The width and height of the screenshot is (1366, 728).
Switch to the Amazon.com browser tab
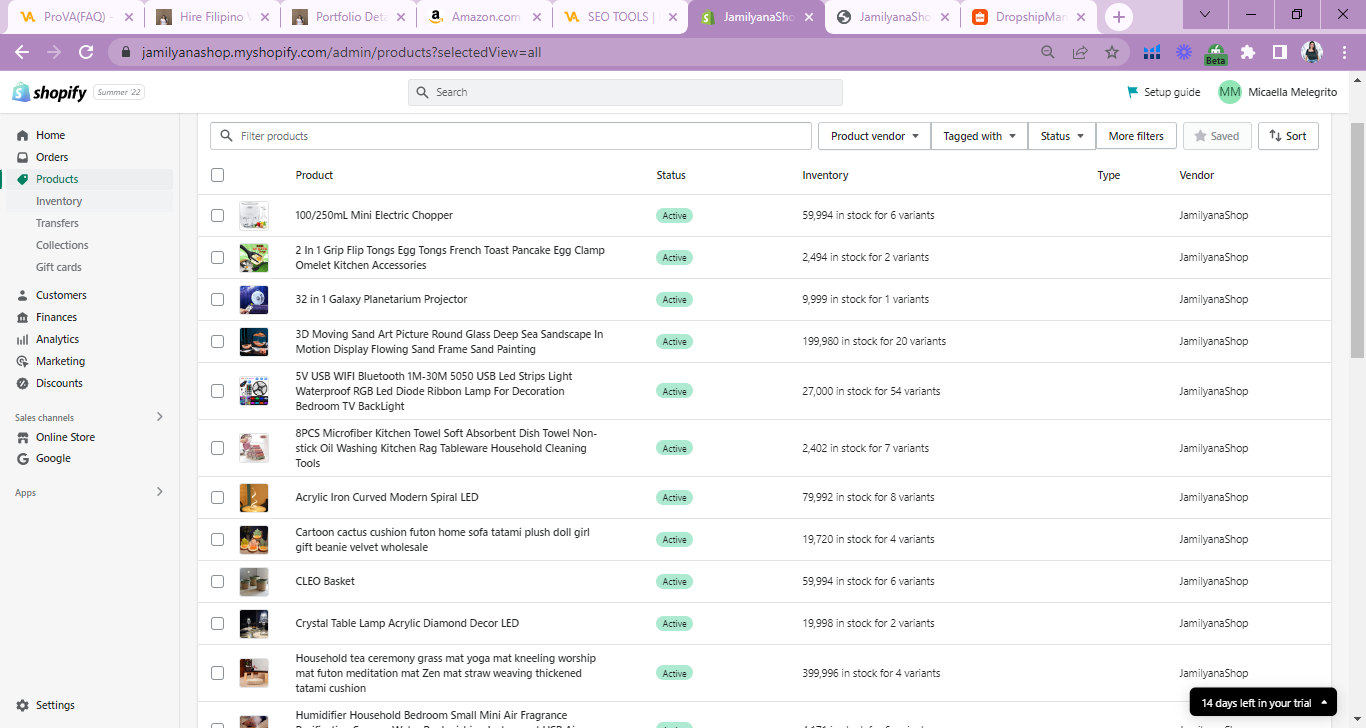point(485,17)
